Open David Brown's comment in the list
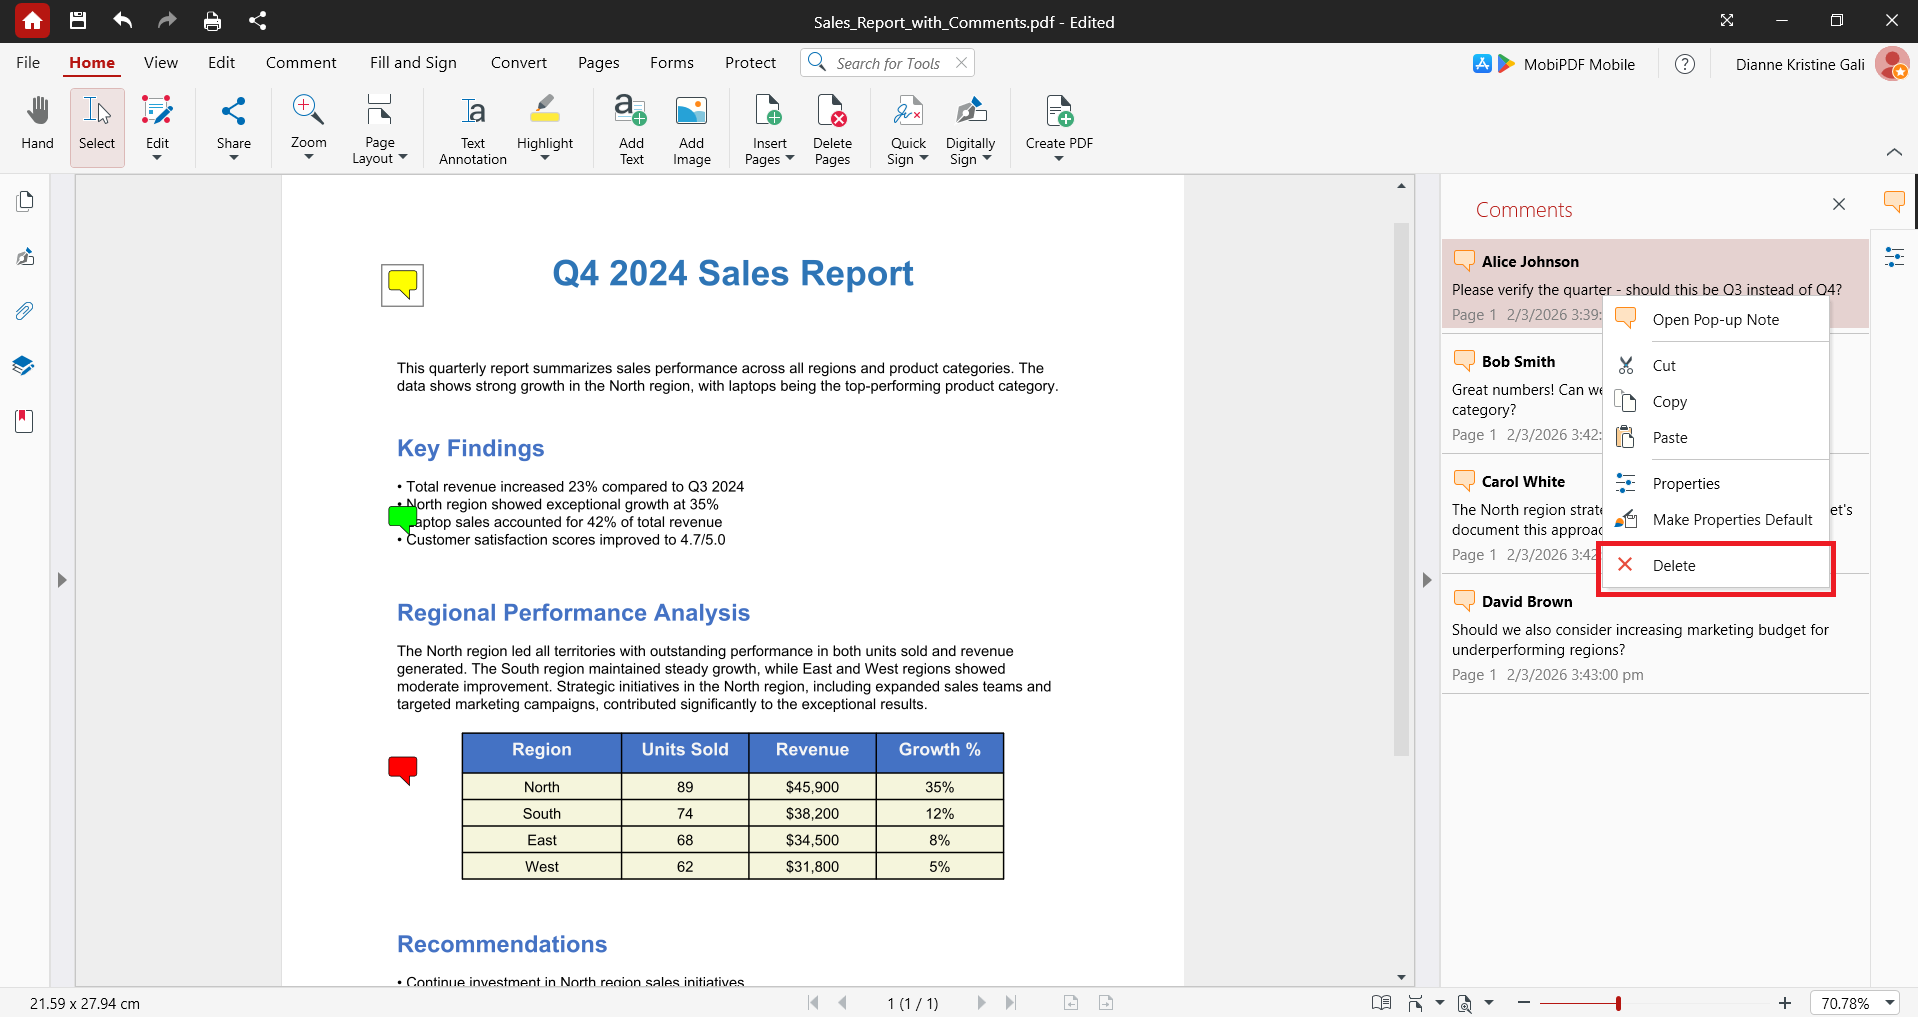Viewport: 1918px width, 1017px height. (x=1655, y=637)
